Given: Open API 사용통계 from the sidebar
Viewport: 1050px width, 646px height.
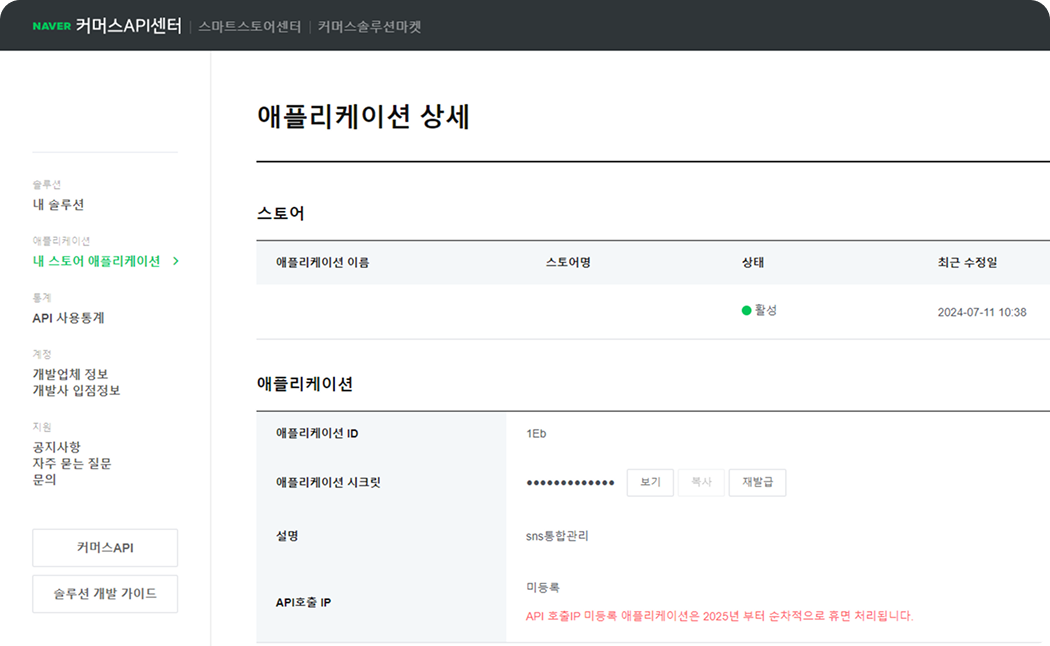Looking at the screenshot, I should 68,318.
